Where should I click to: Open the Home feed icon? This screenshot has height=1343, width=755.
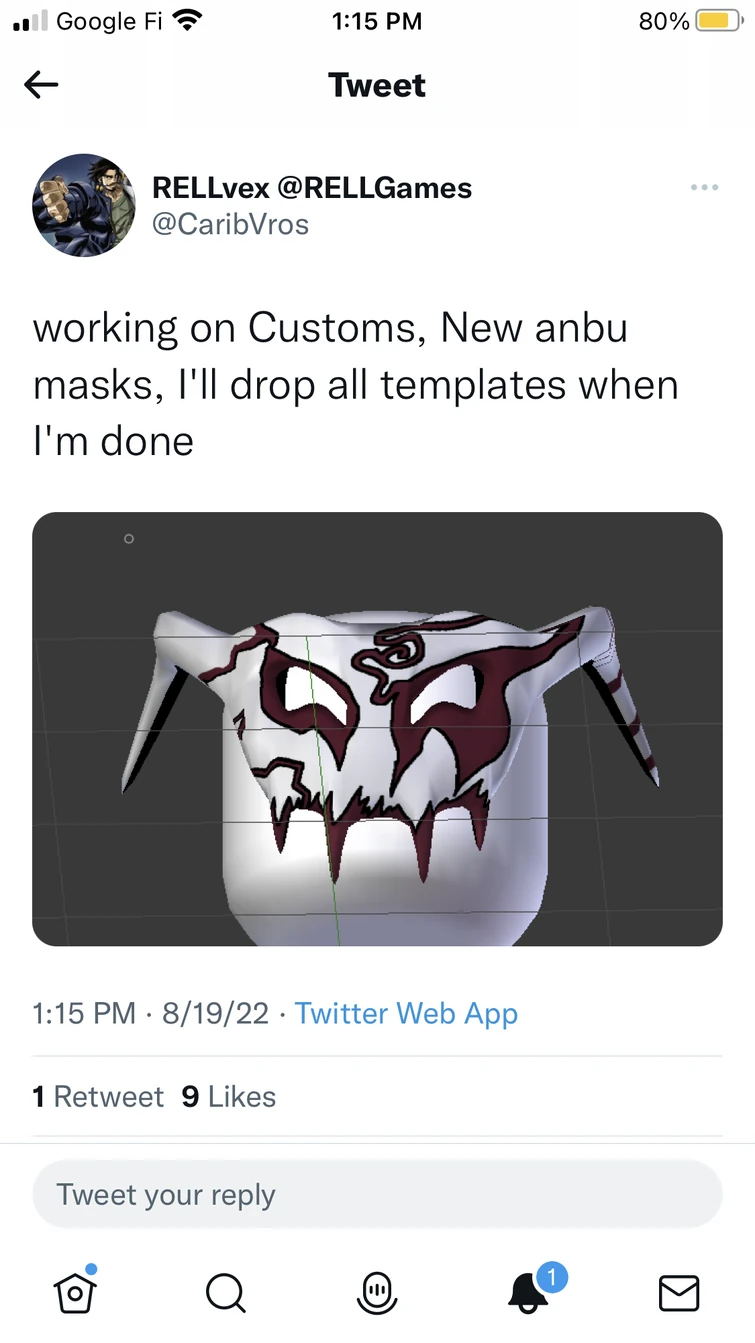point(75,1291)
